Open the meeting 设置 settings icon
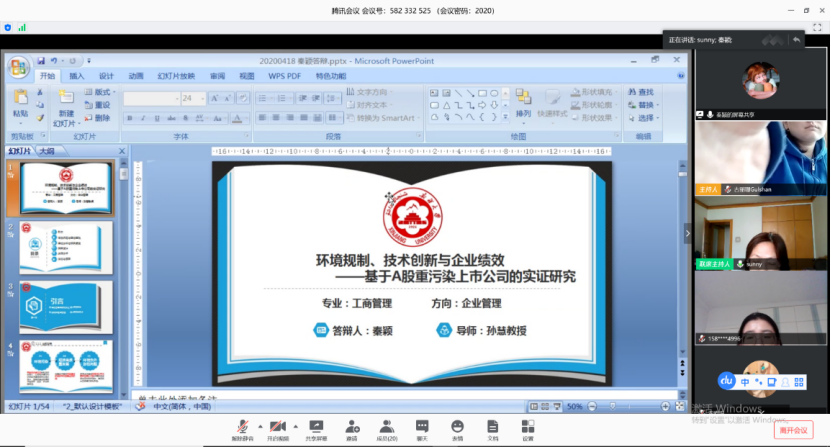This screenshot has height=448, width=831. point(528,430)
